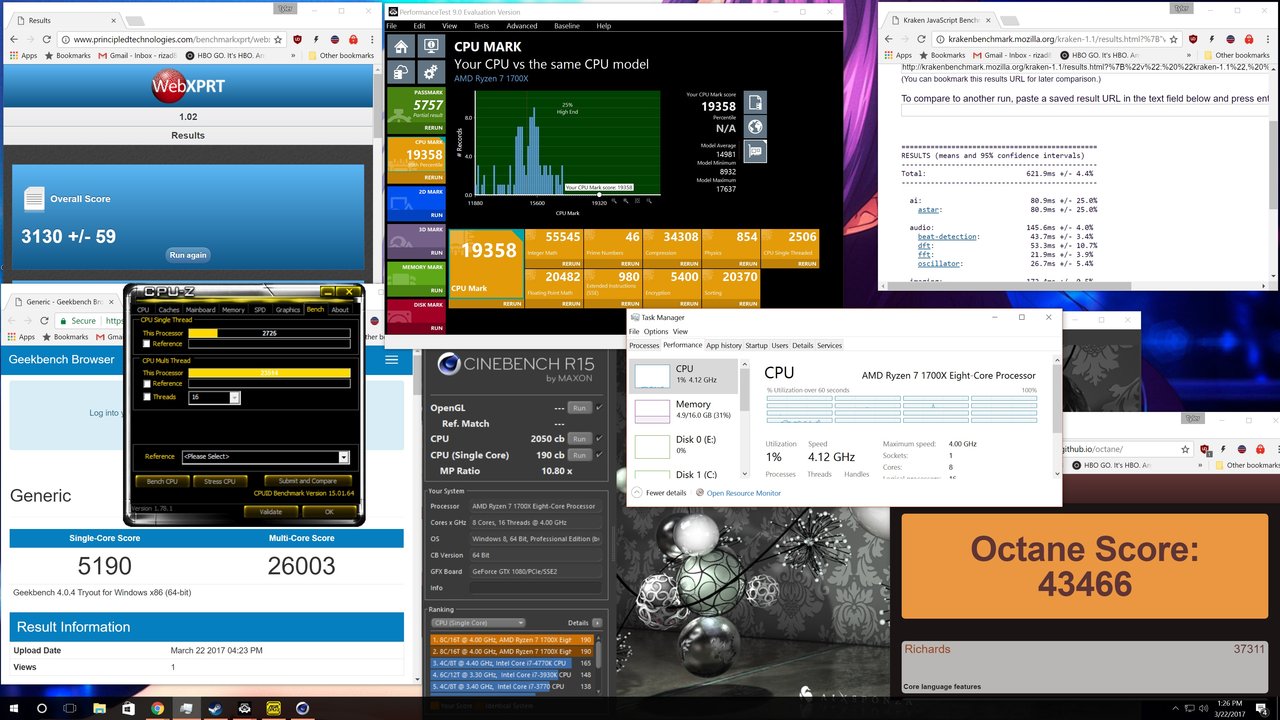1280x720 pixels.
Task: Tick the Reference checkbox under CPU Multi Thread
Action: [x=146, y=383]
